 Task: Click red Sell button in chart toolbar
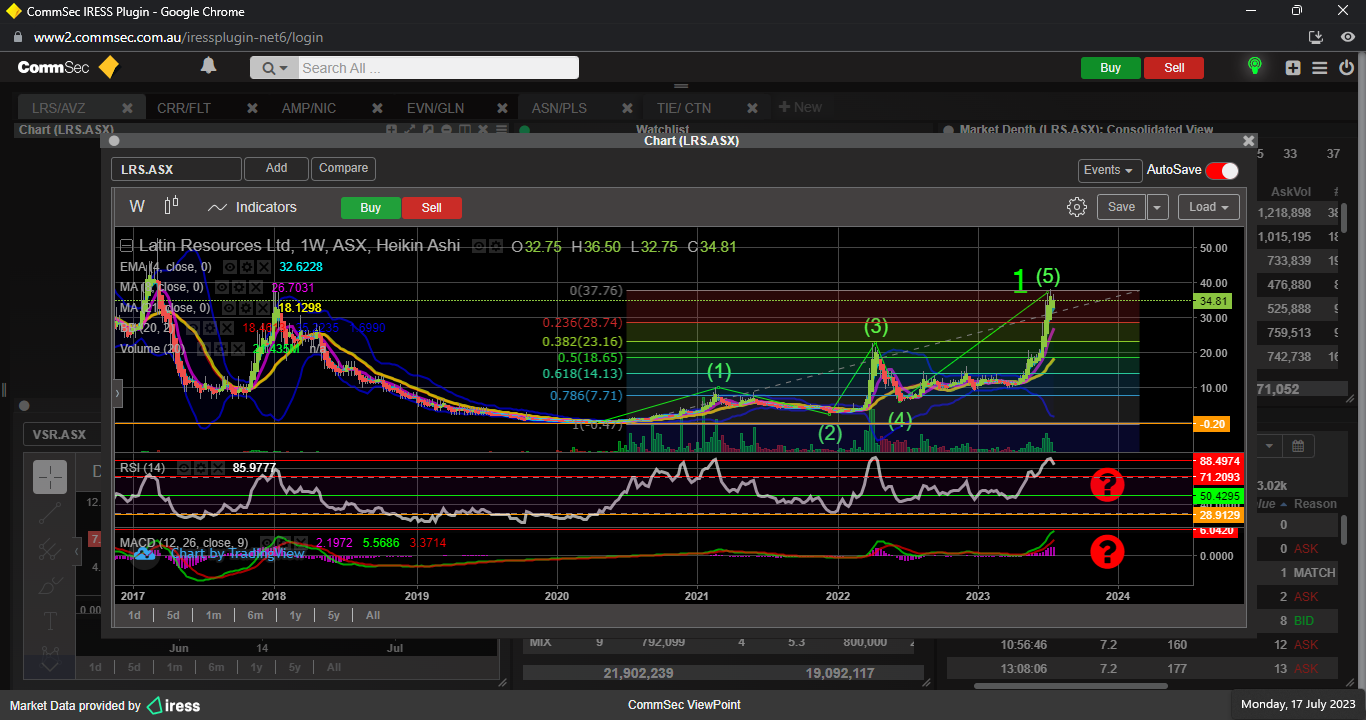[431, 208]
